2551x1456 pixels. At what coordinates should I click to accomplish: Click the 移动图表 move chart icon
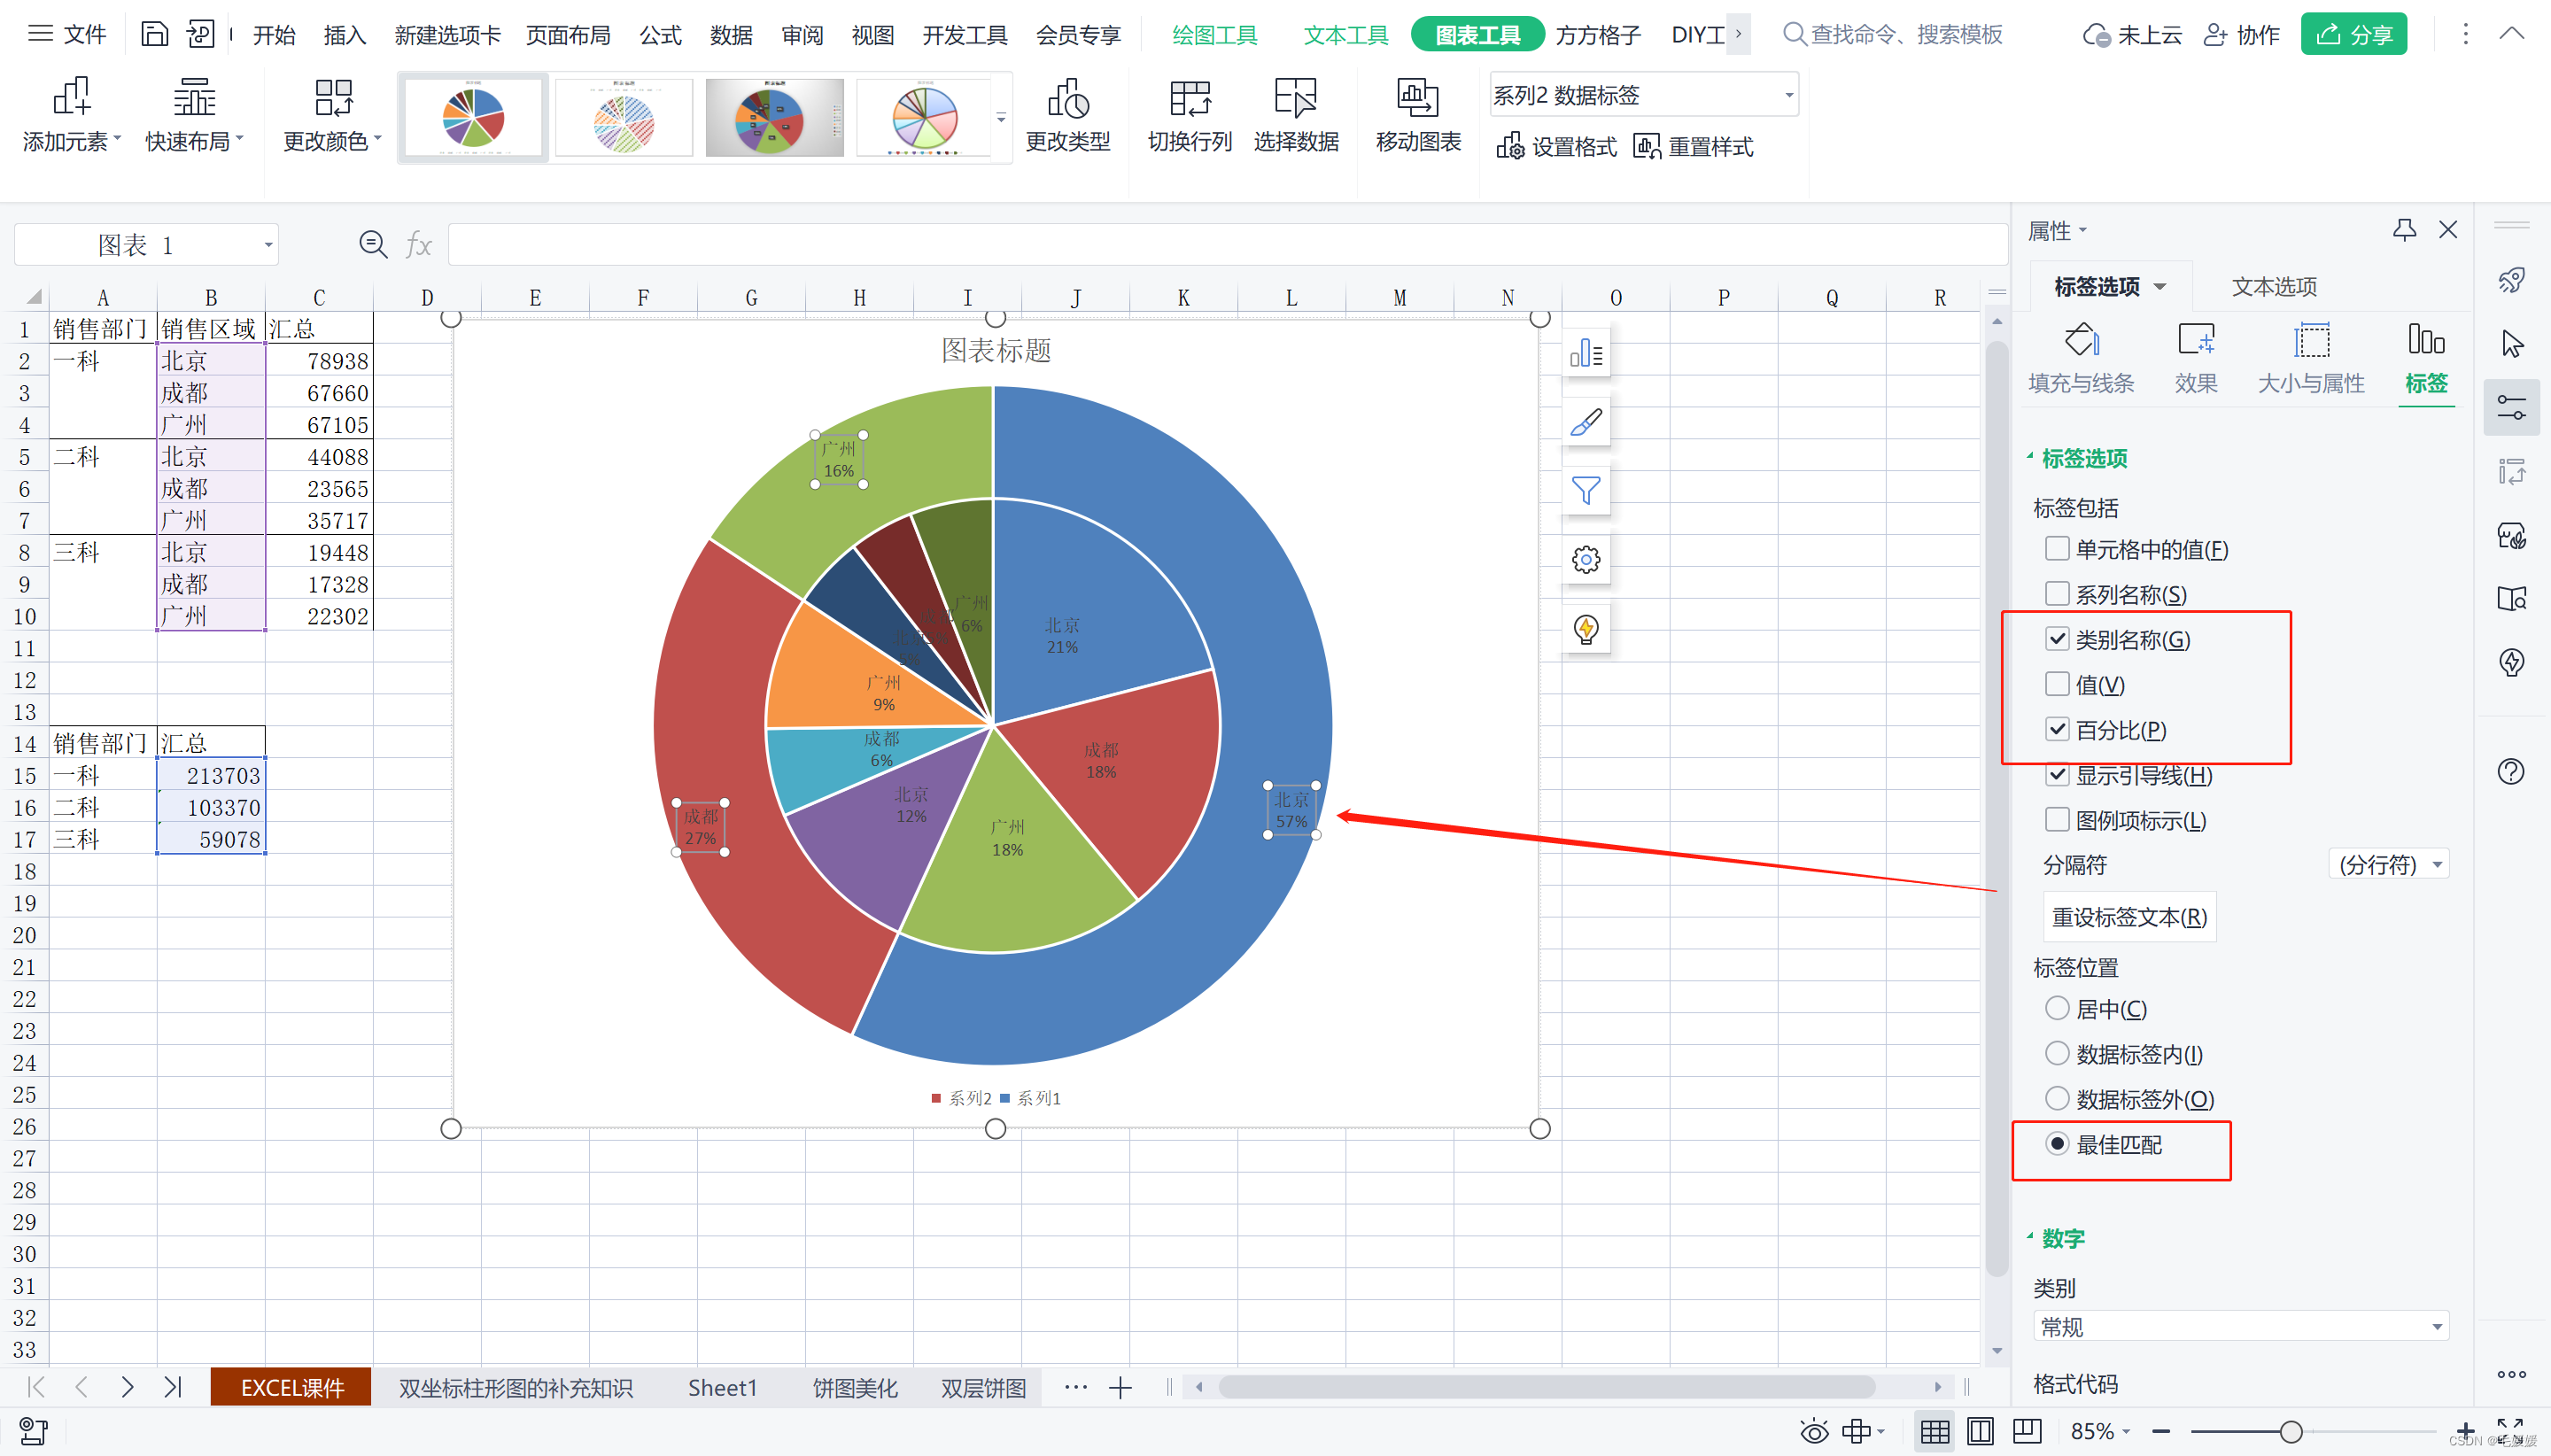point(1417,99)
